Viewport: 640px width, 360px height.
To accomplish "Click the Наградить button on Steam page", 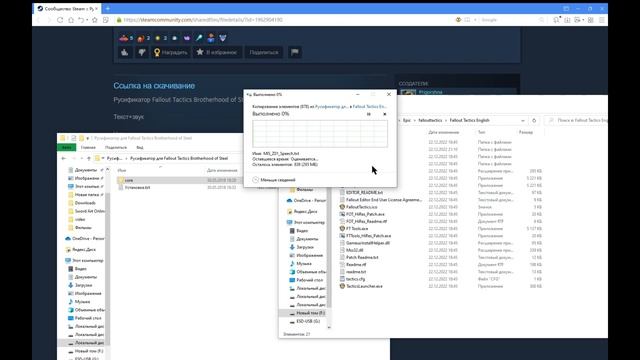I will point(170,52).
